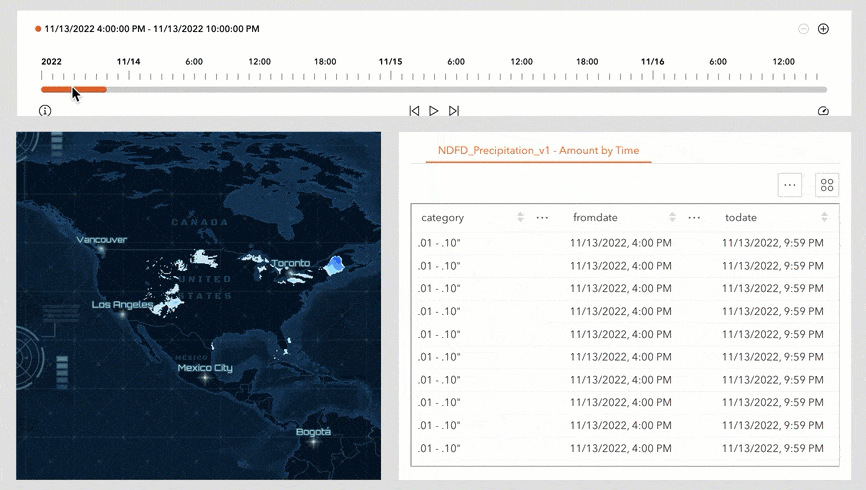The image size is (866, 490).
Task: Open fromdate column ellipsis options
Action: click(694, 217)
